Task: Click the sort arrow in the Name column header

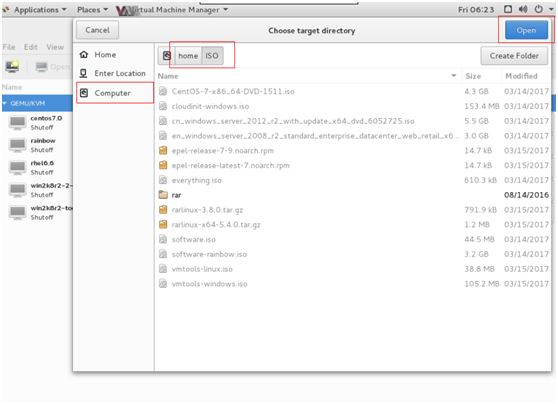Action: [454, 75]
